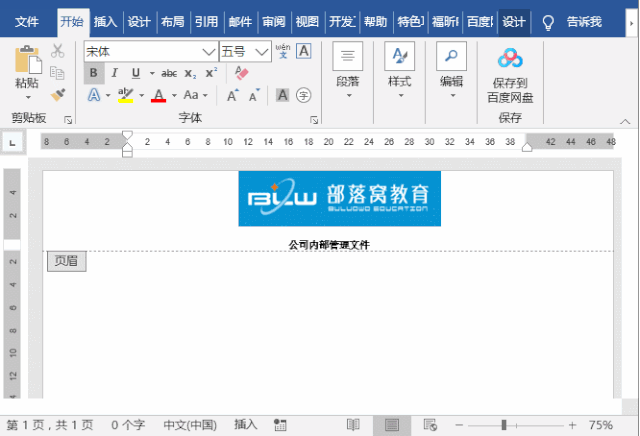Expand highlight color dropdown arrow

click(141, 96)
